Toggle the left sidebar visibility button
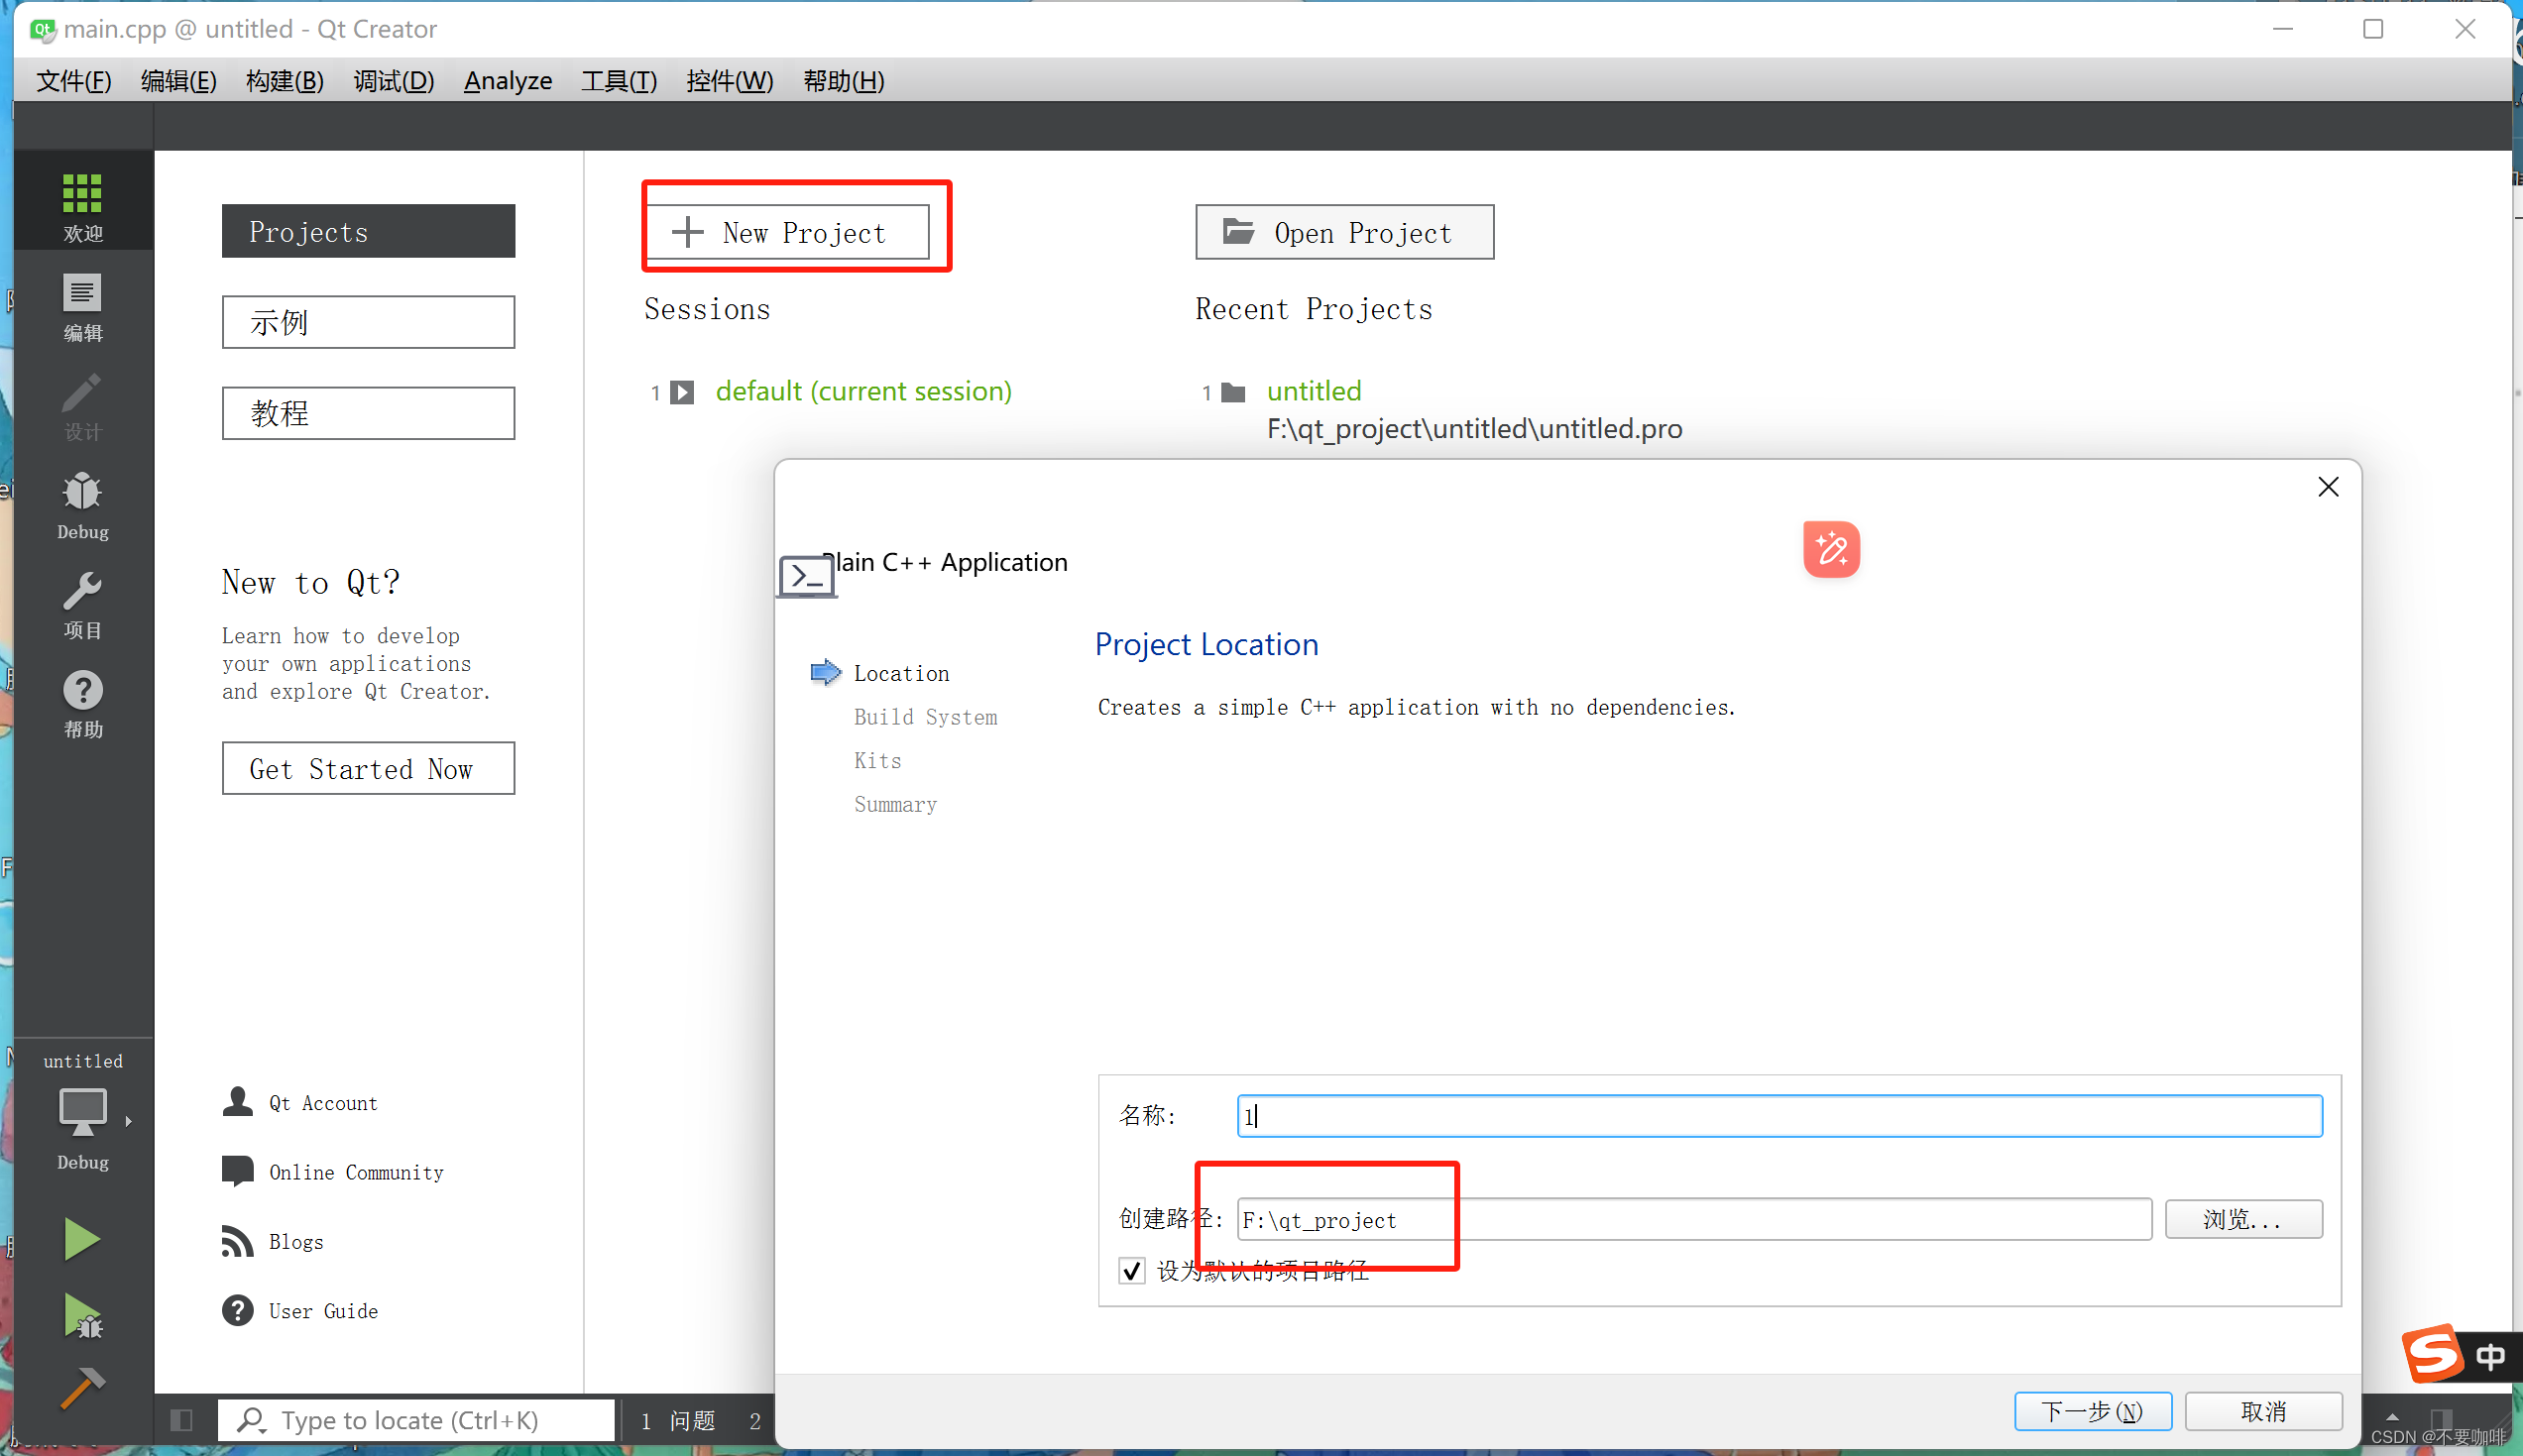 coord(181,1420)
